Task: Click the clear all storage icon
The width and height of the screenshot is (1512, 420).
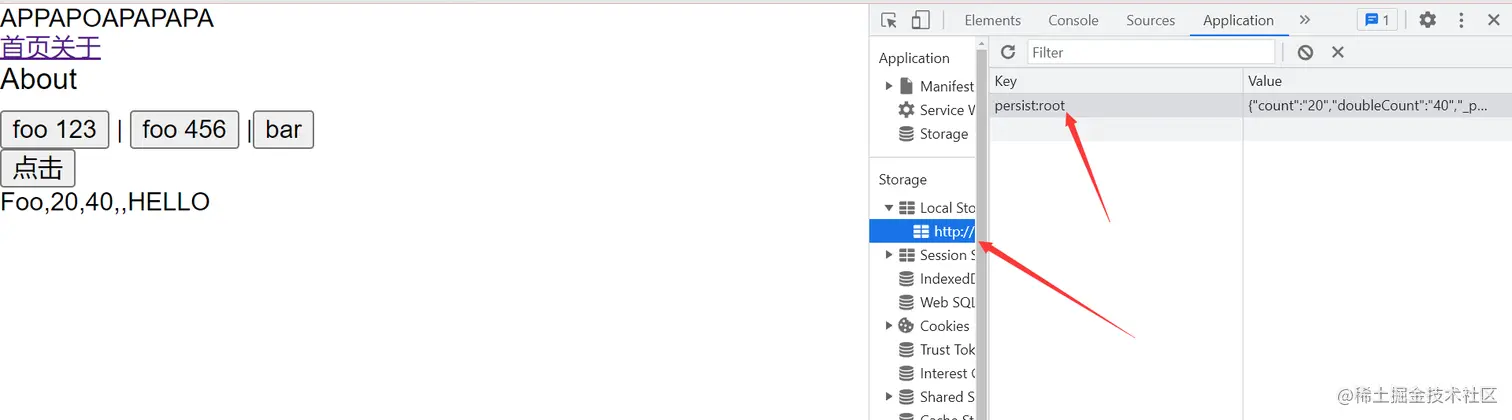Action: 1305,52
